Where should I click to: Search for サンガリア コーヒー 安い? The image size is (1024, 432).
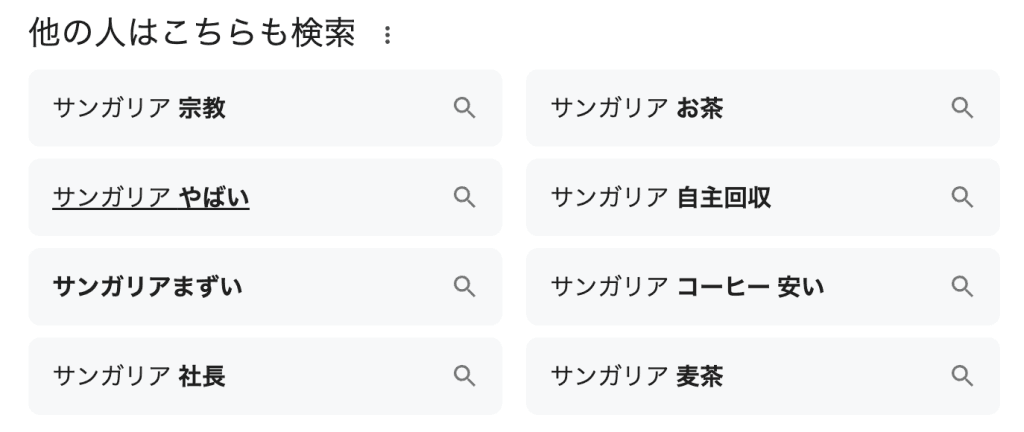[x=687, y=287]
